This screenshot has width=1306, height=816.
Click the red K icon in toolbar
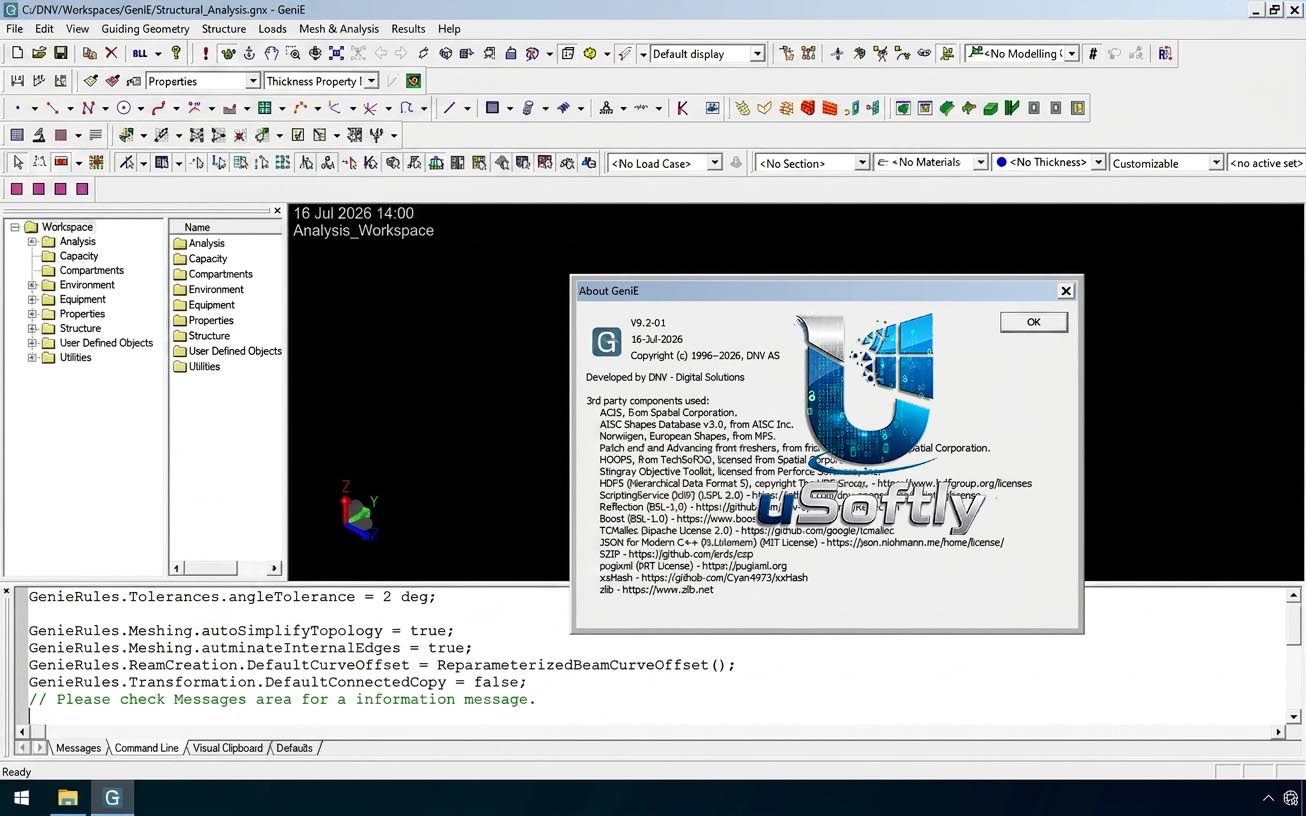point(683,108)
